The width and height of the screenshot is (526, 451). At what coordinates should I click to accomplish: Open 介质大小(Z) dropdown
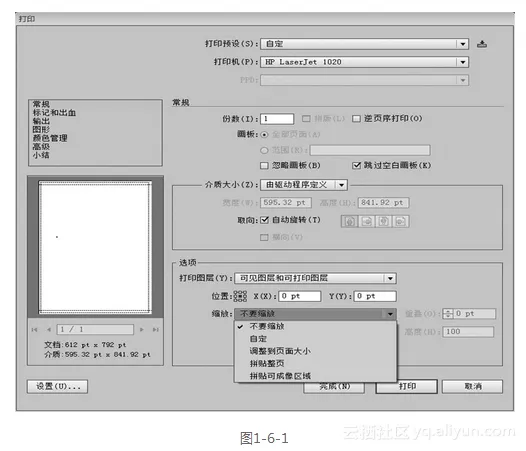click(x=304, y=185)
